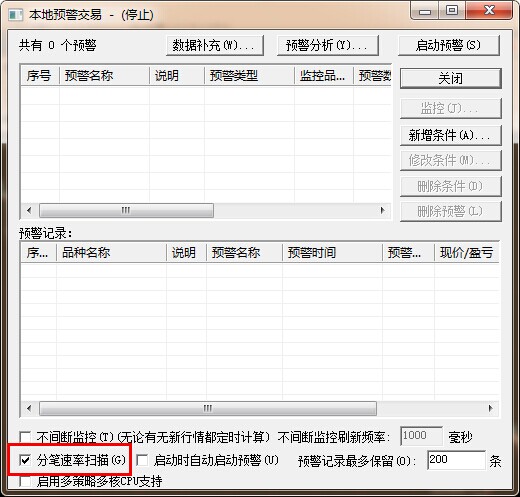Click the window icon in title bar
The width and height of the screenshot is (520, 497).
coord(16,15)
